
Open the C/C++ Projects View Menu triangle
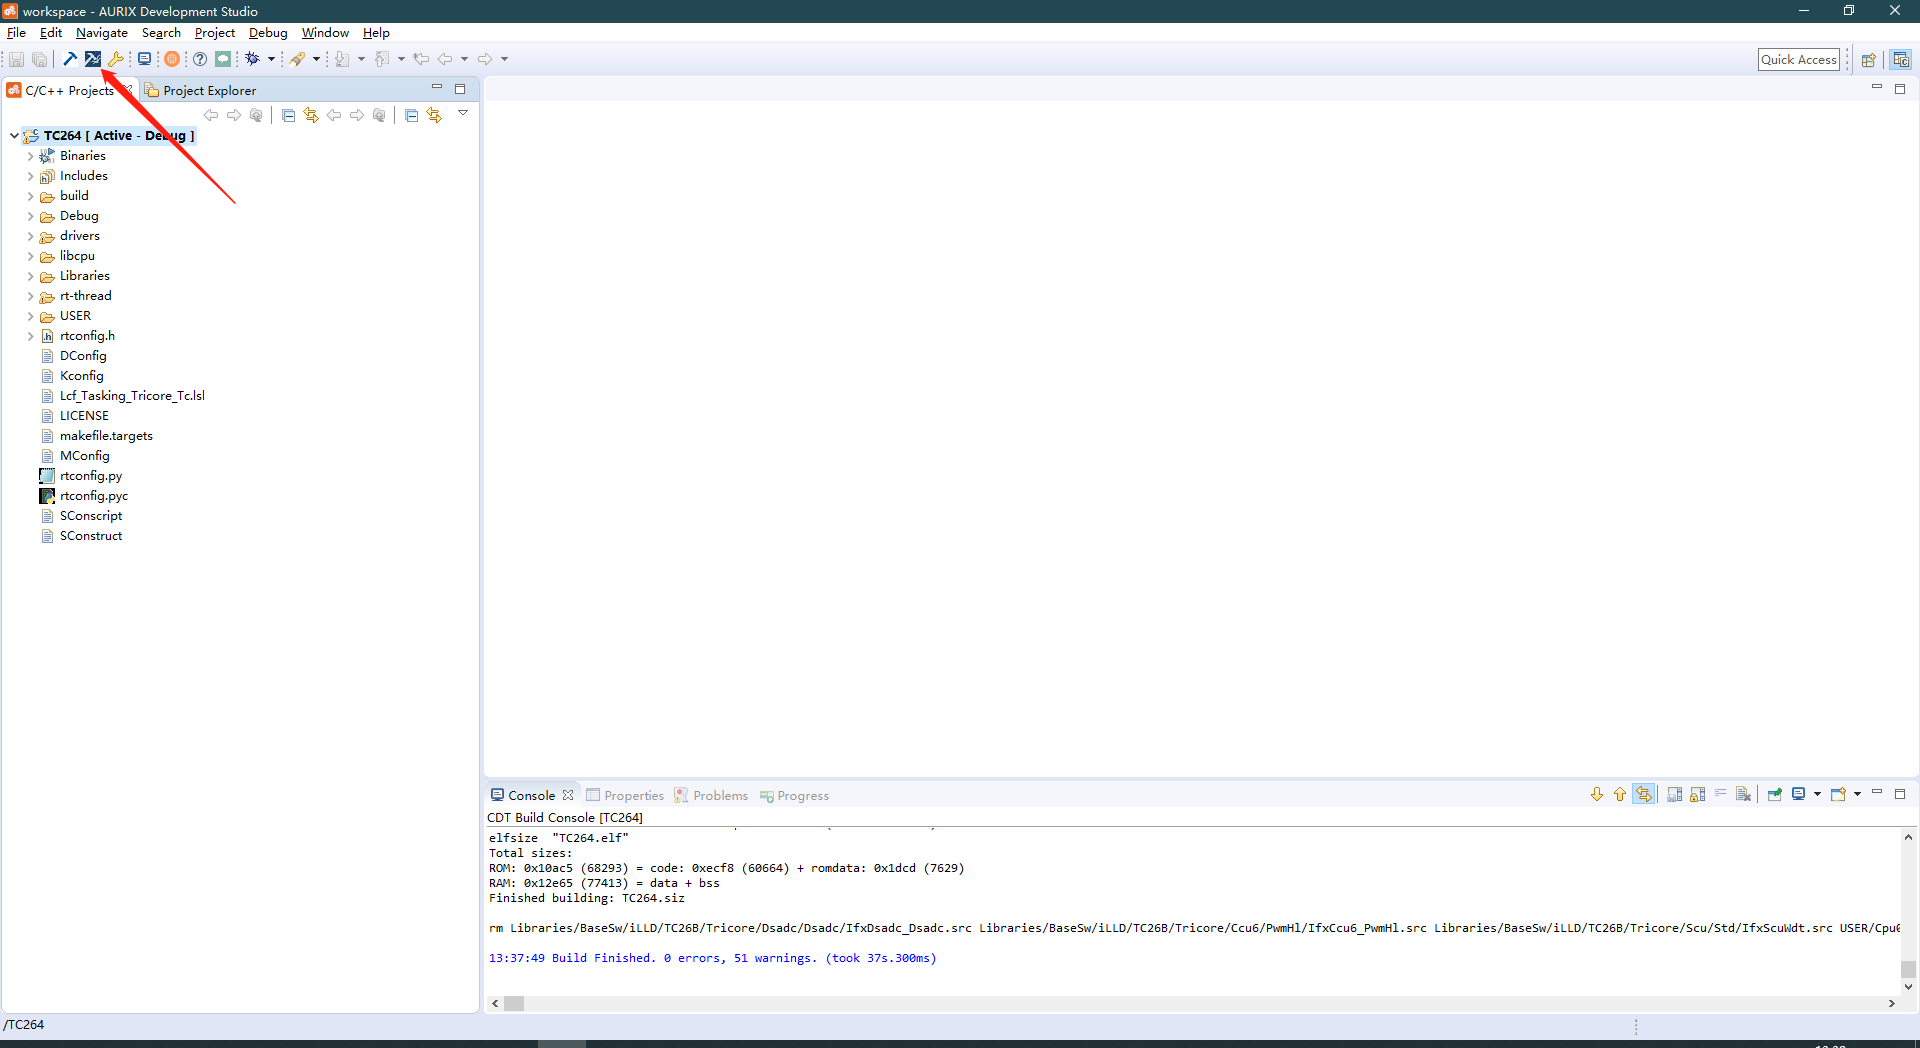point(463,113)
